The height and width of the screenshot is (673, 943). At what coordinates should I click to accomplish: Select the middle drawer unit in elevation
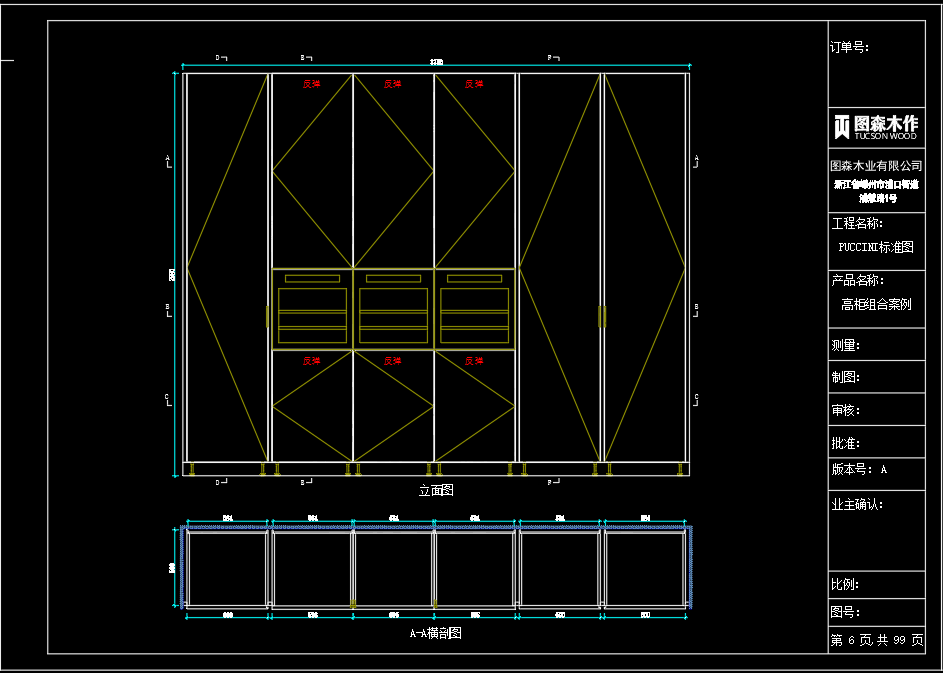393,309
